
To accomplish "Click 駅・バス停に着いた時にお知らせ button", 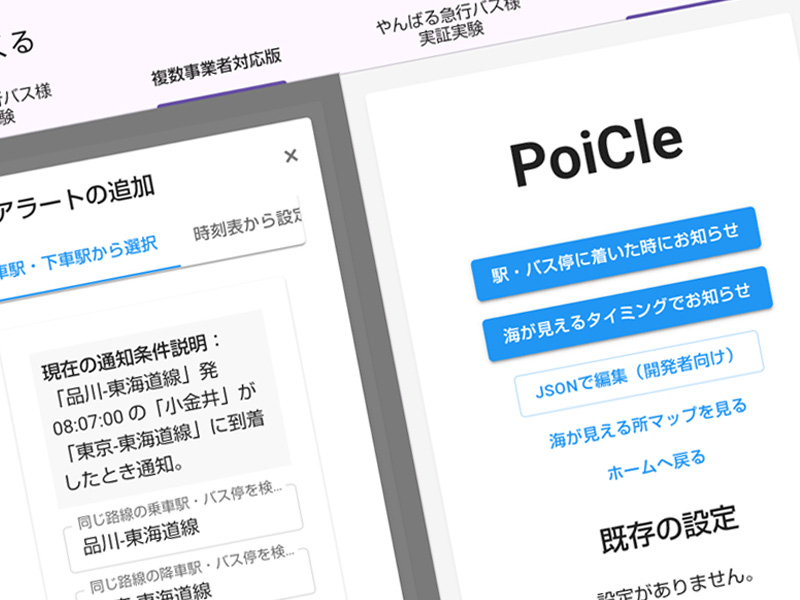I will 616,254.
